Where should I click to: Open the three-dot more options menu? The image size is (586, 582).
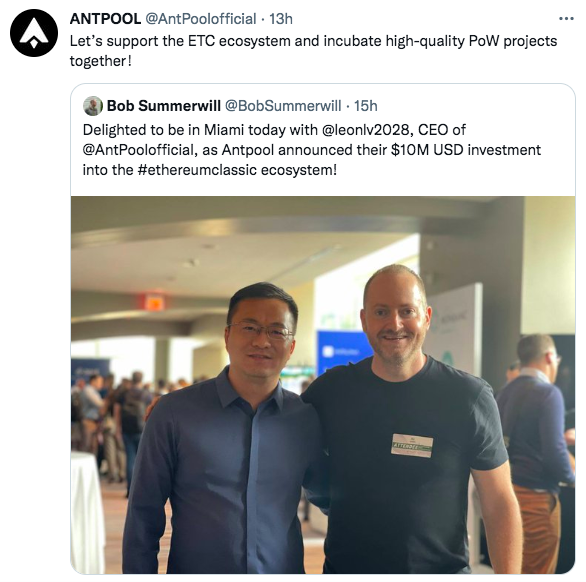pyautogui.click(x=566, y=18)
